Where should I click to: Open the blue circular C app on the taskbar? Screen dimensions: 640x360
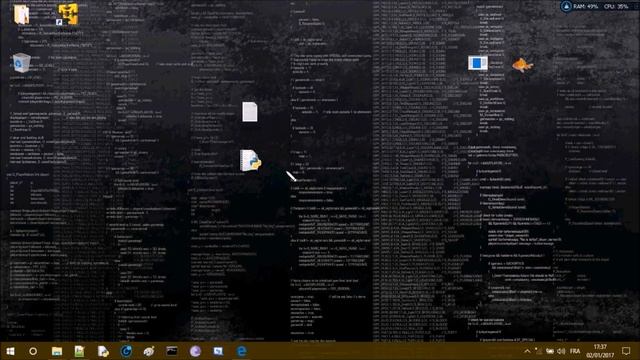click(x=126, y=351)
